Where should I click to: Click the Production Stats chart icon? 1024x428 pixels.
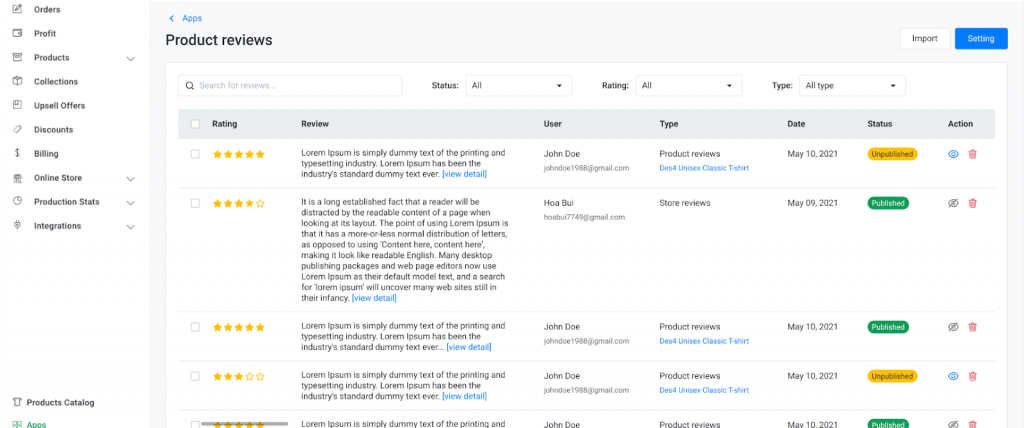tap(18, 201)
